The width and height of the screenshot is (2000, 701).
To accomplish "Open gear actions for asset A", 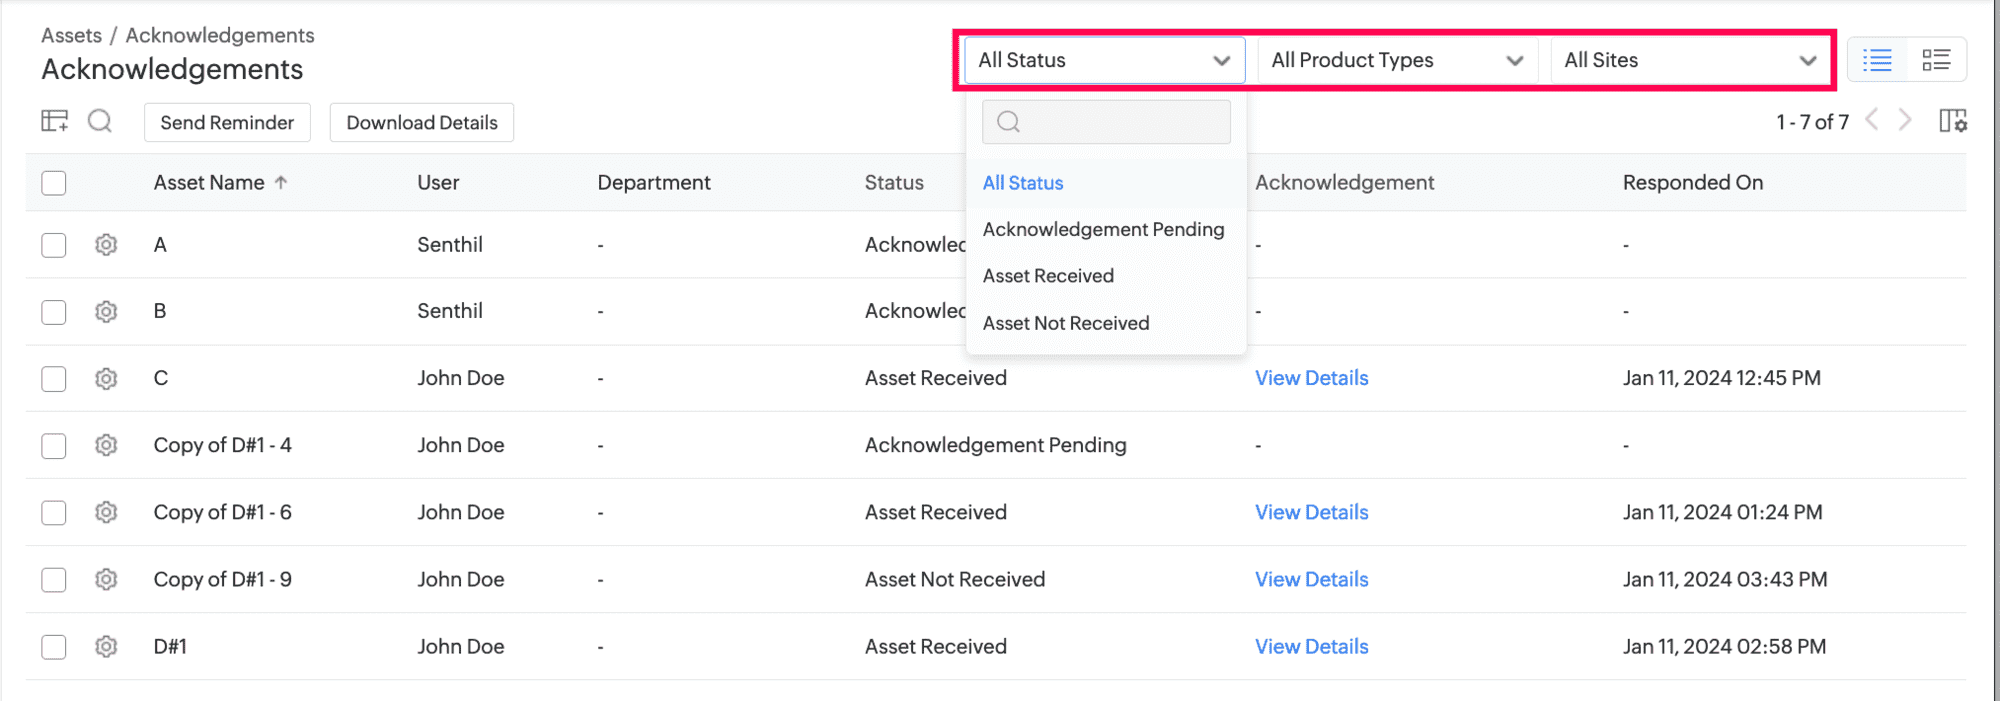I will click(x=106, y=245).
